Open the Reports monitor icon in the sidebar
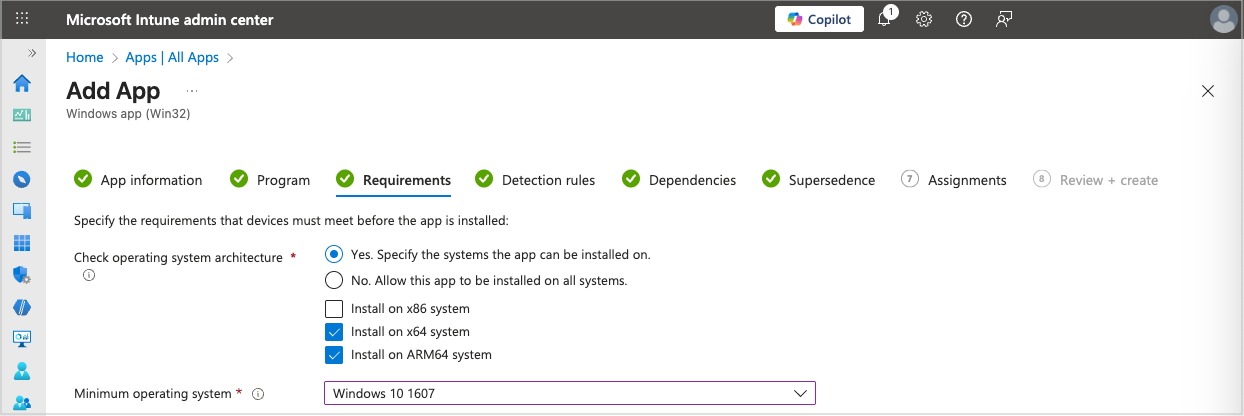 coord(22,339)
